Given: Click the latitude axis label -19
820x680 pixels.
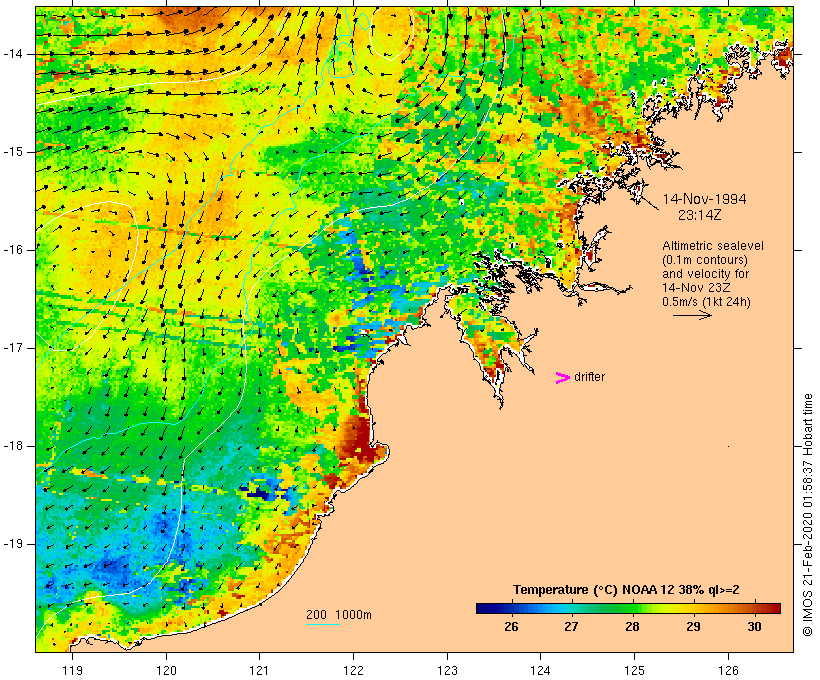Looking at the screenshot, I should coord(12,544).
